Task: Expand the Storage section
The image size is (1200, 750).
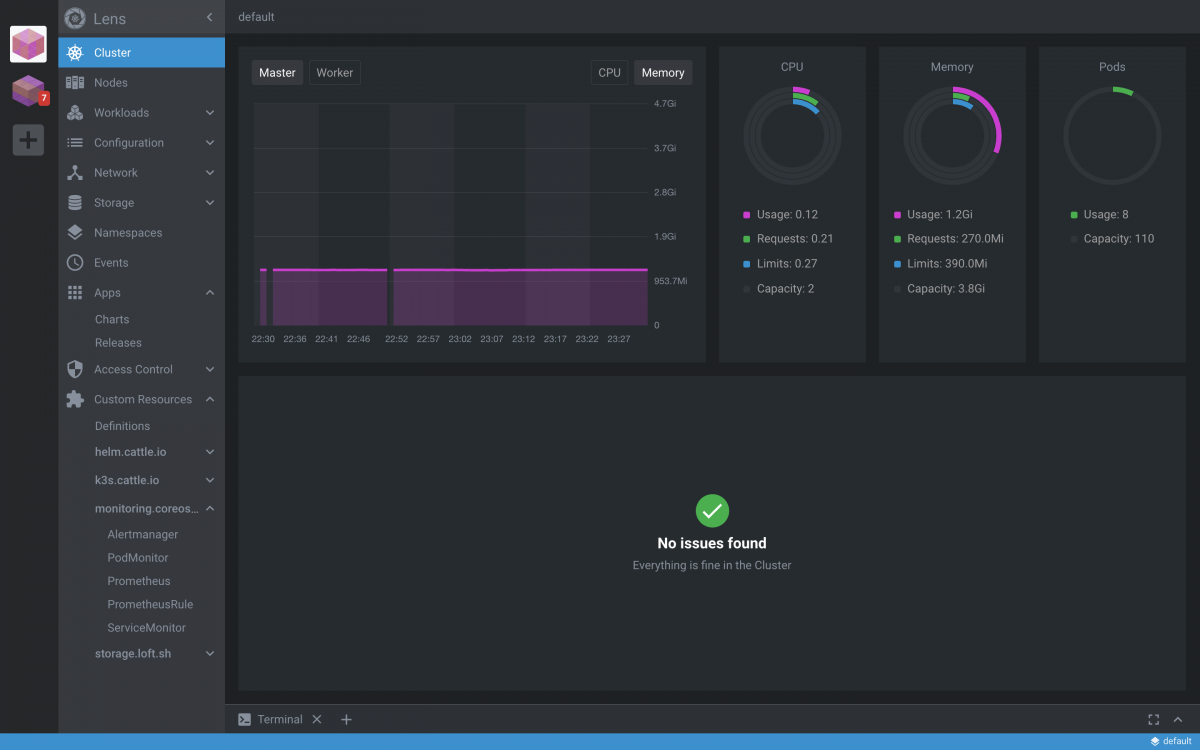Action: (209, 203)
